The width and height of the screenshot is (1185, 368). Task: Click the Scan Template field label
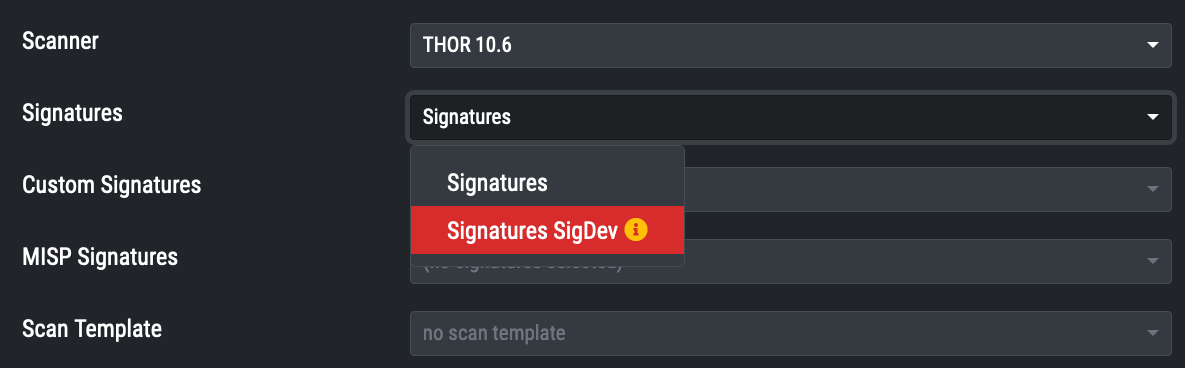point(92,329)
